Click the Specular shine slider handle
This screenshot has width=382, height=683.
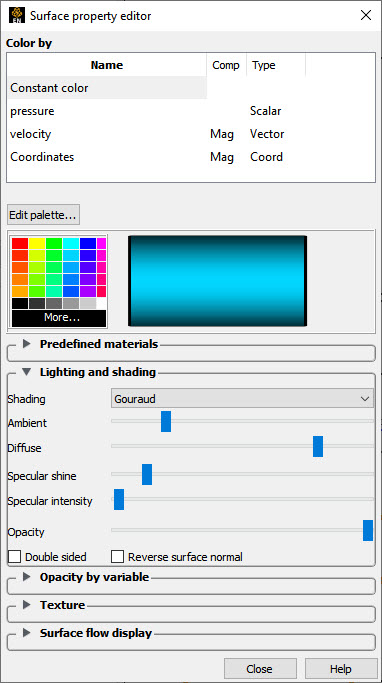[x=147, y=474]
